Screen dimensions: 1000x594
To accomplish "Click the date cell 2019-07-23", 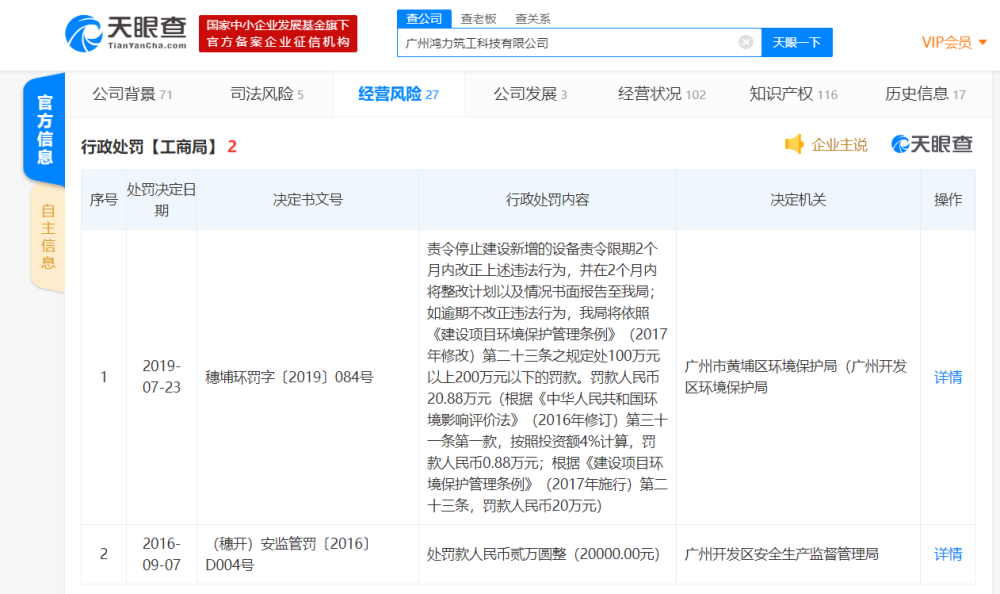I will click(x=161, y=376).
